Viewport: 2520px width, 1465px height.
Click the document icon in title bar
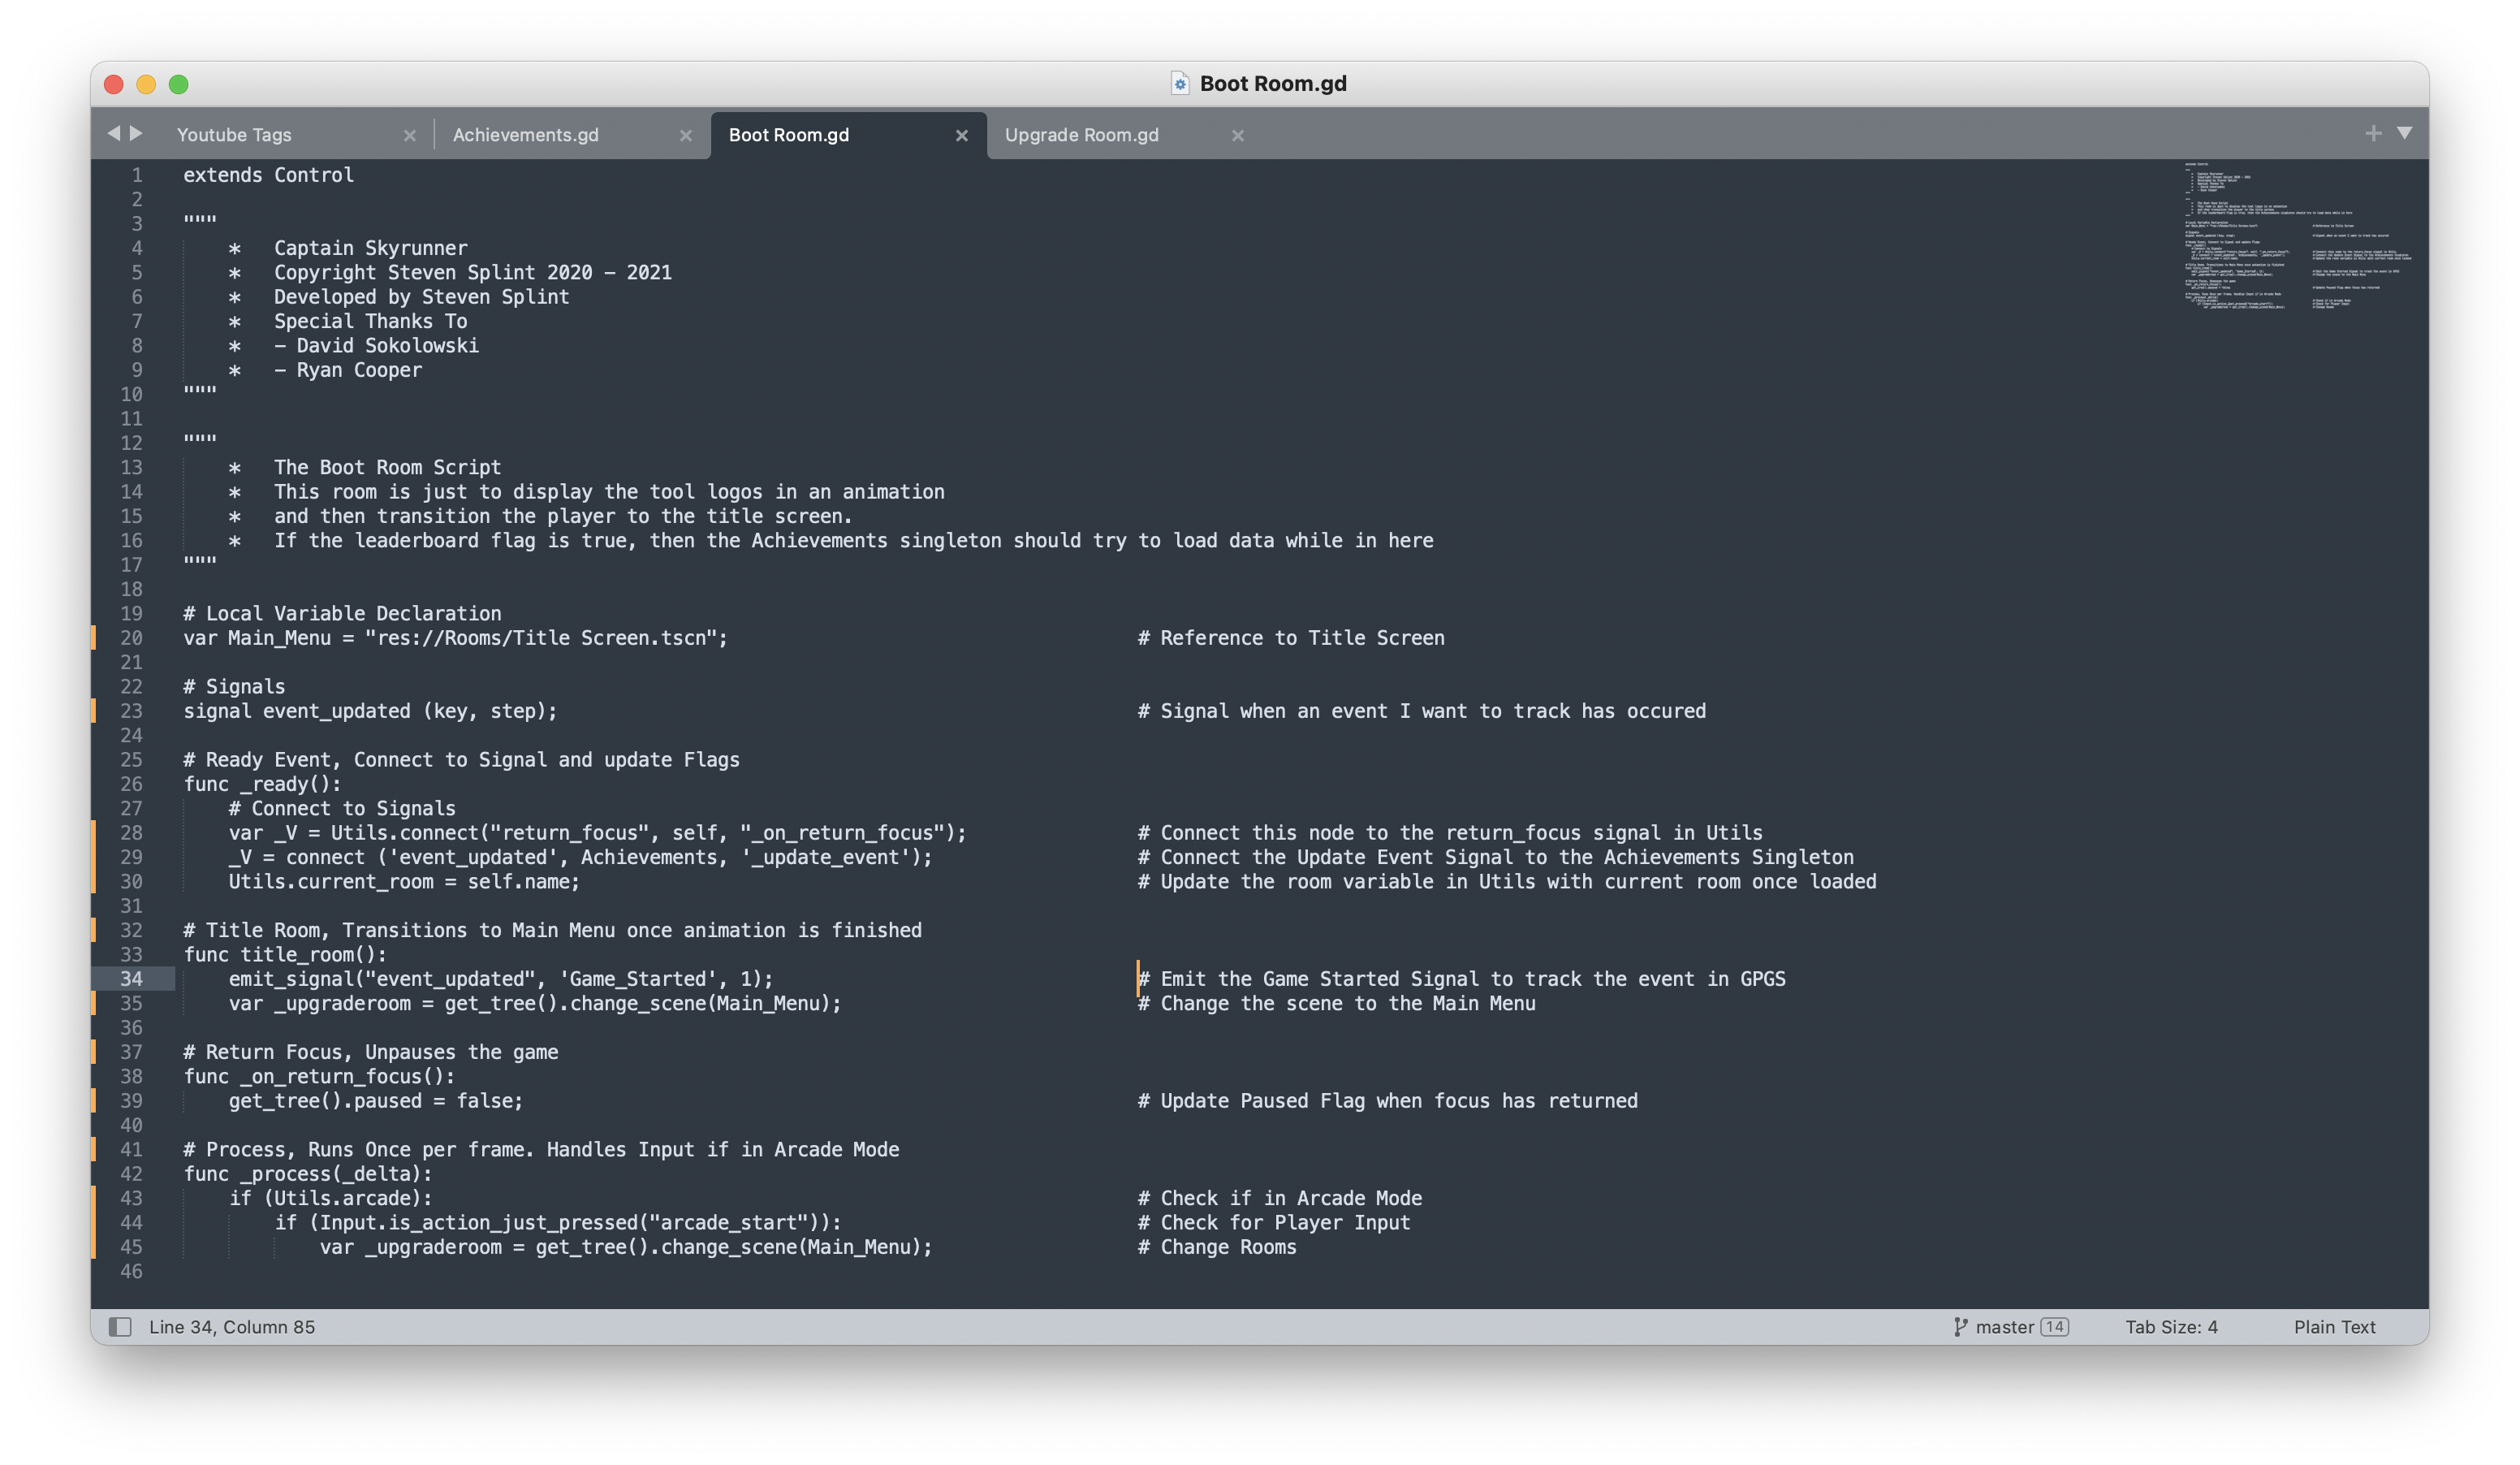coord(1180,83)
